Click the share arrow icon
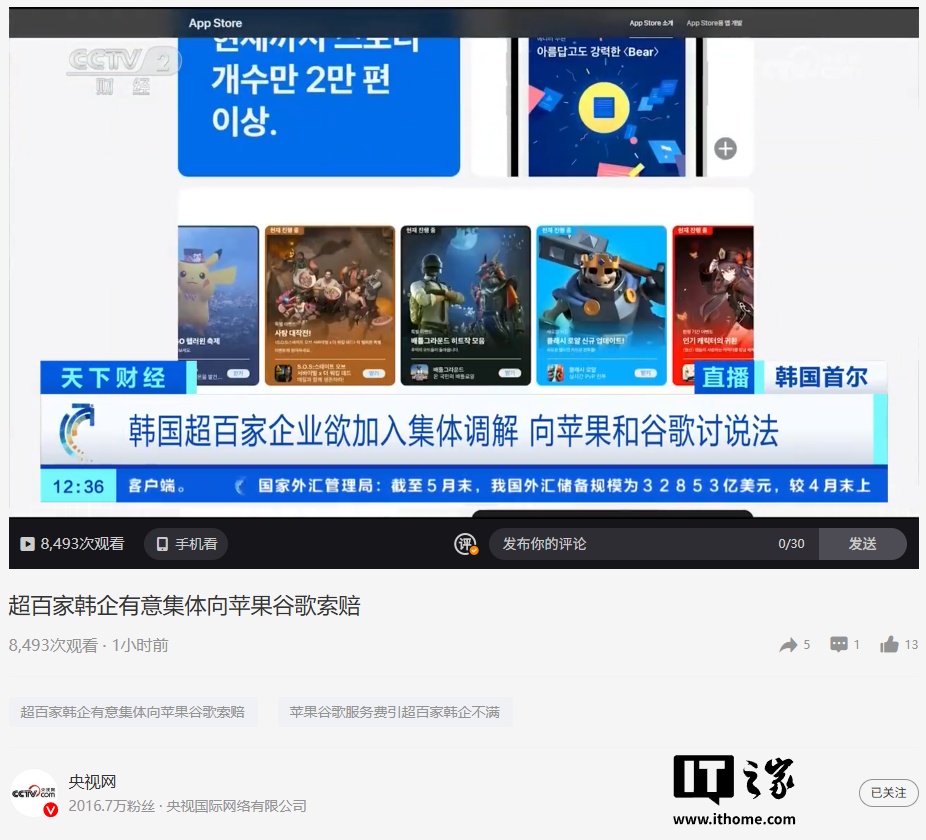Screen dimensions: 926x840 788,645
